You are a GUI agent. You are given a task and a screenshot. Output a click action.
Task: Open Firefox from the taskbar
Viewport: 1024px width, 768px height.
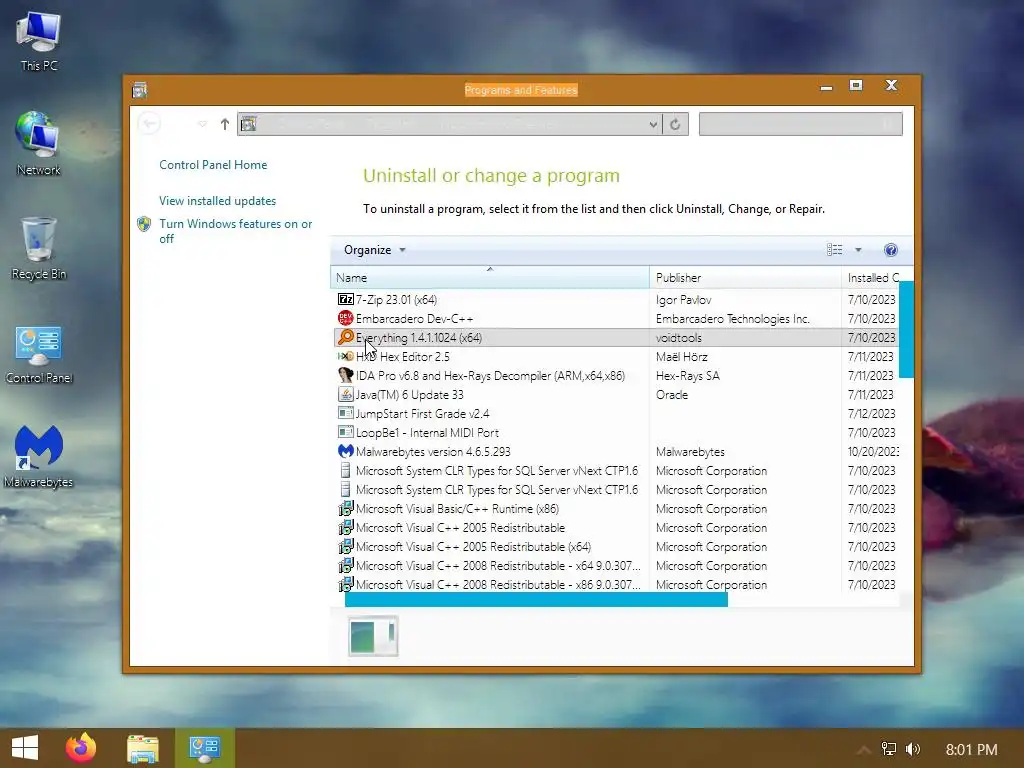(x=81, y=748)
